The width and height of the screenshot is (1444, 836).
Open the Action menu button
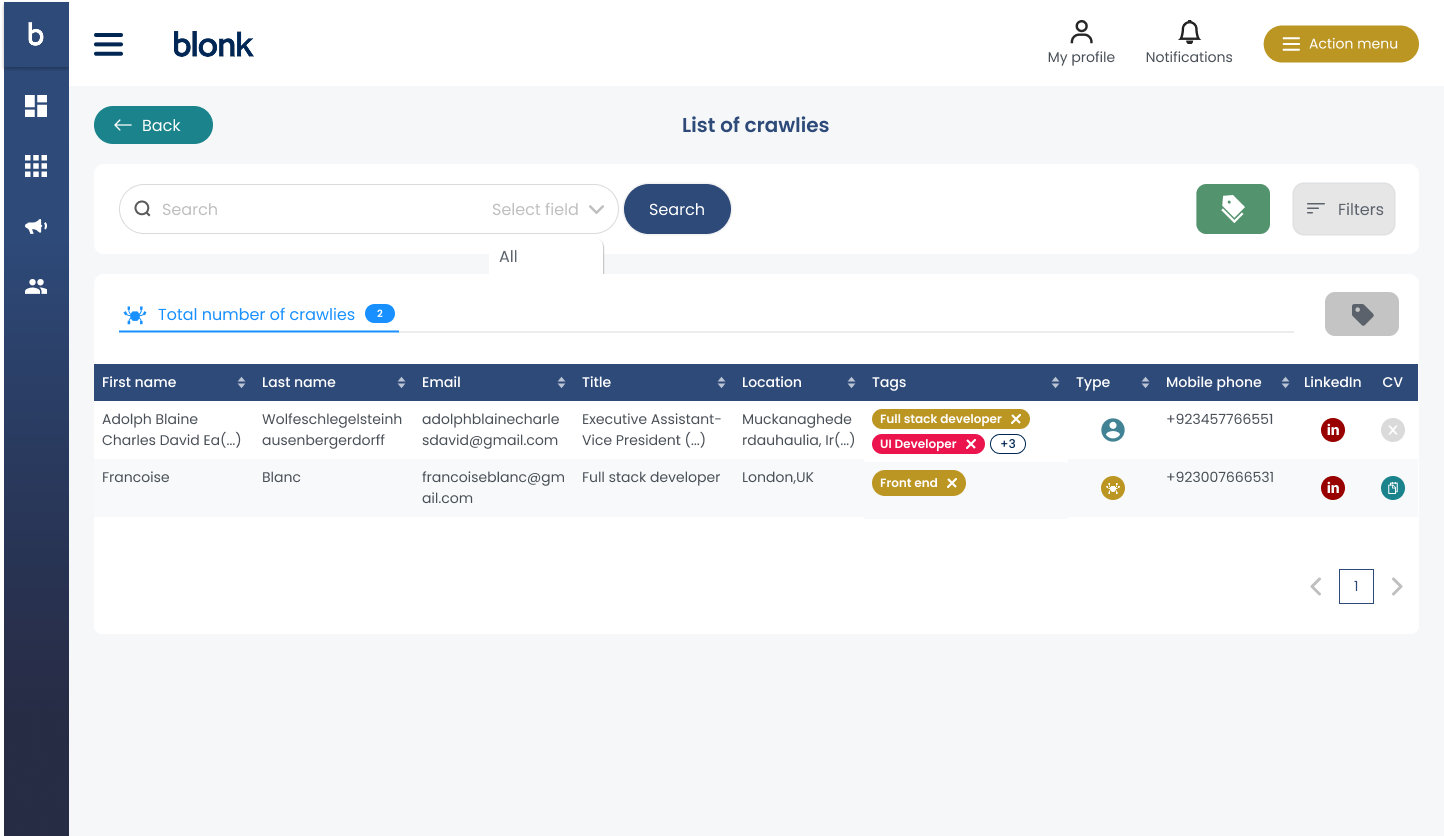(x=1340, y=44)
